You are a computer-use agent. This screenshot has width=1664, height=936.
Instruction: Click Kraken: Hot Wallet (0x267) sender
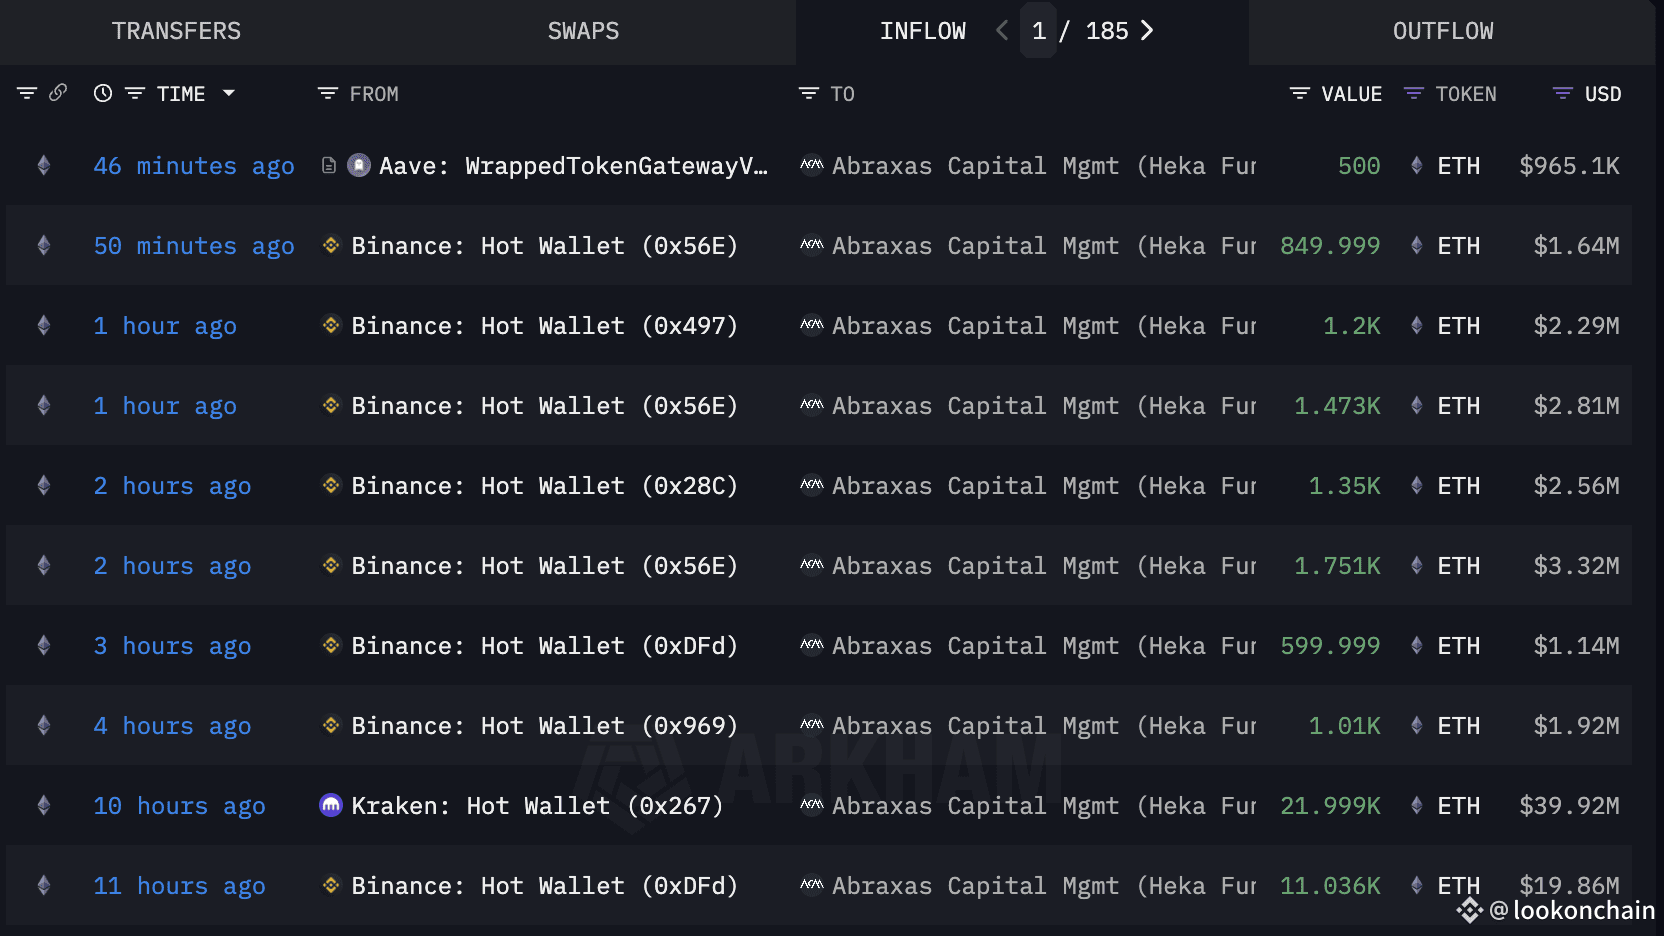coord(537,806)
